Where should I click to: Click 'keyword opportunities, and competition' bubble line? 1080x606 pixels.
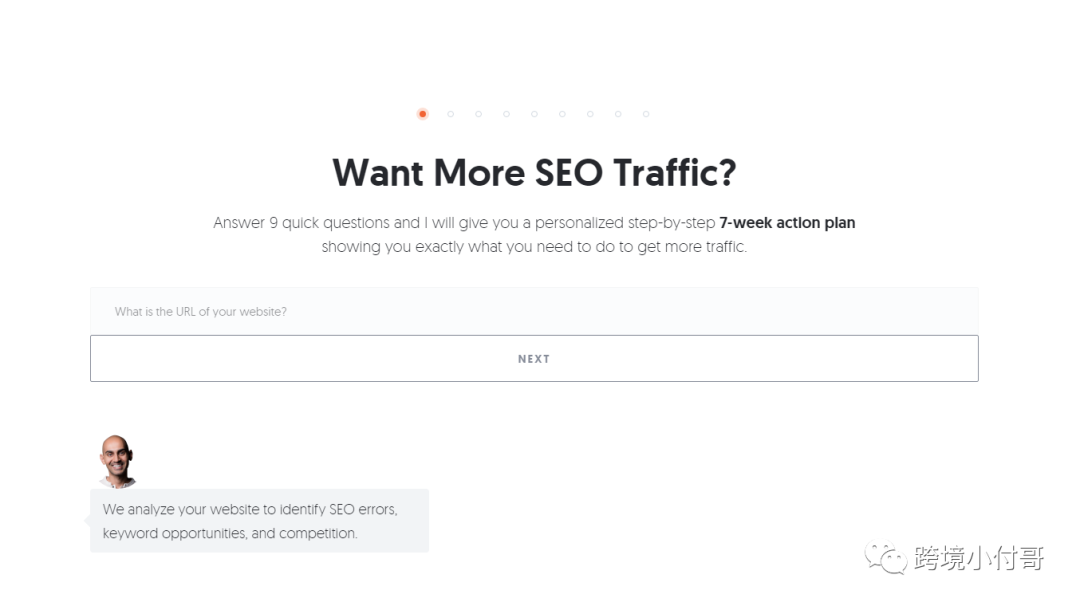230,533
